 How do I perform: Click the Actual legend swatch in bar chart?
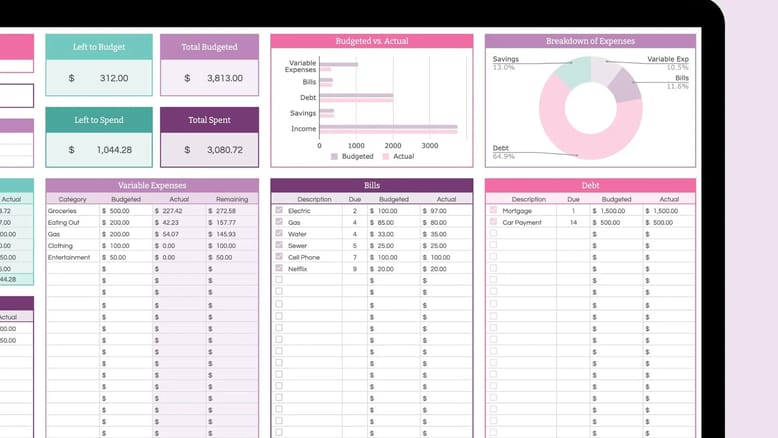(385, 156)
